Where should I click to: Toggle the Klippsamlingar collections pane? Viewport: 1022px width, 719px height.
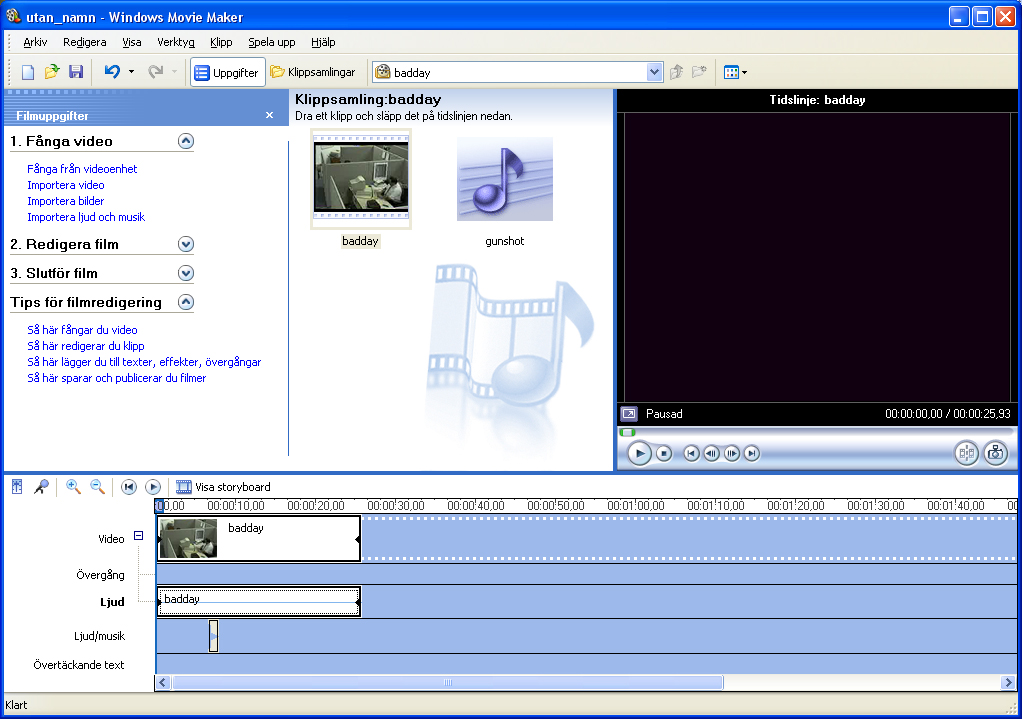point(313,72)
